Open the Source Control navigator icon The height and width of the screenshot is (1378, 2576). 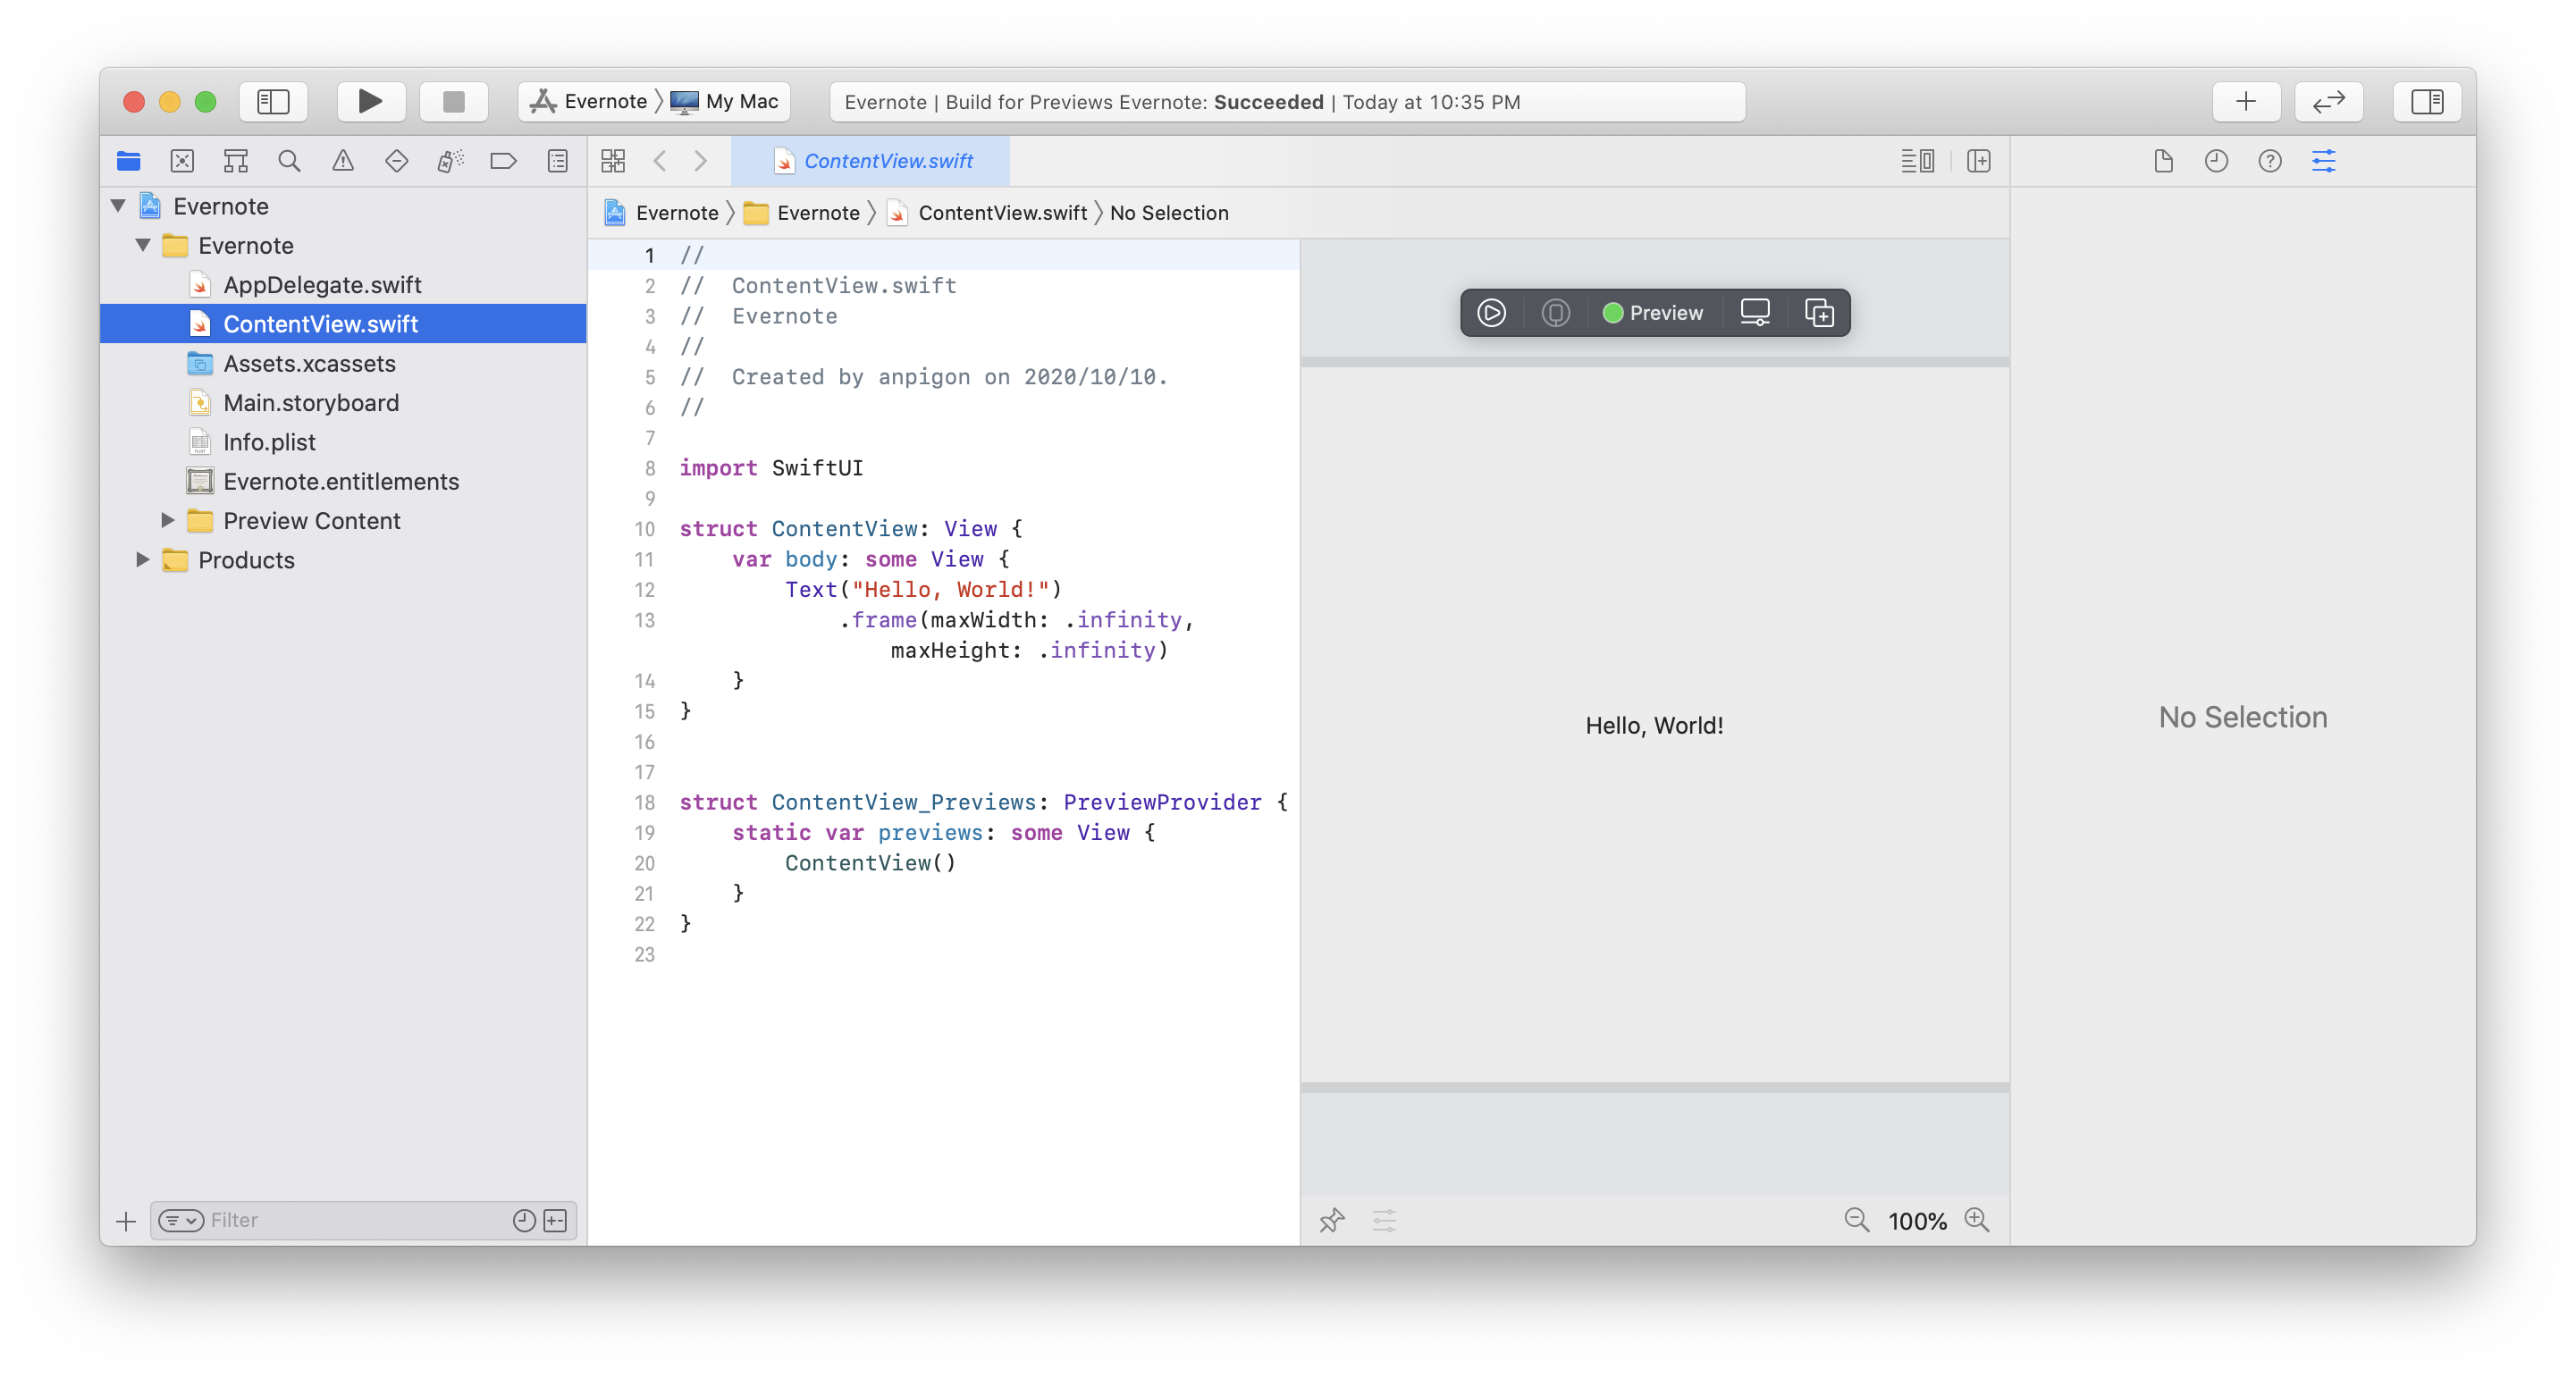click(x=182, y=161)
